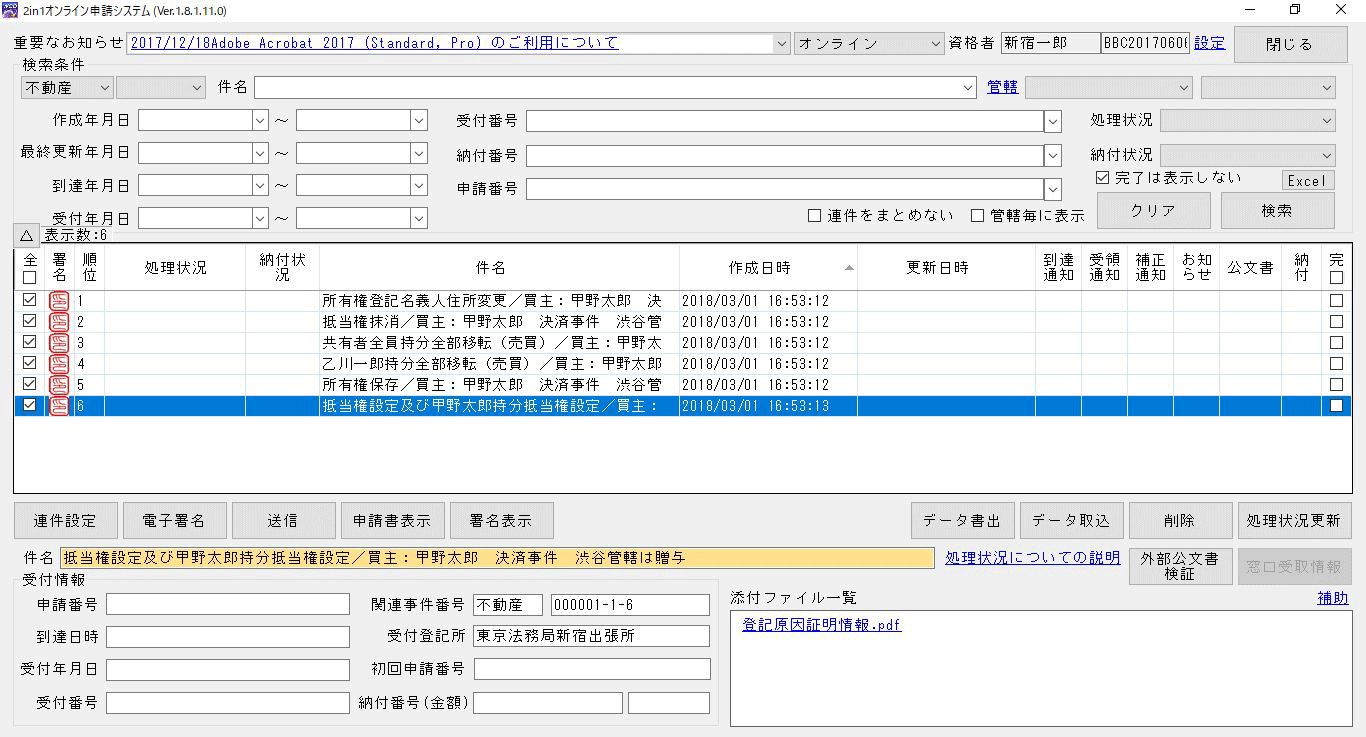Open the 登記原因証明情報.pdf attachment link
This screenshot has width=1366, height=737.
(821, 625)
